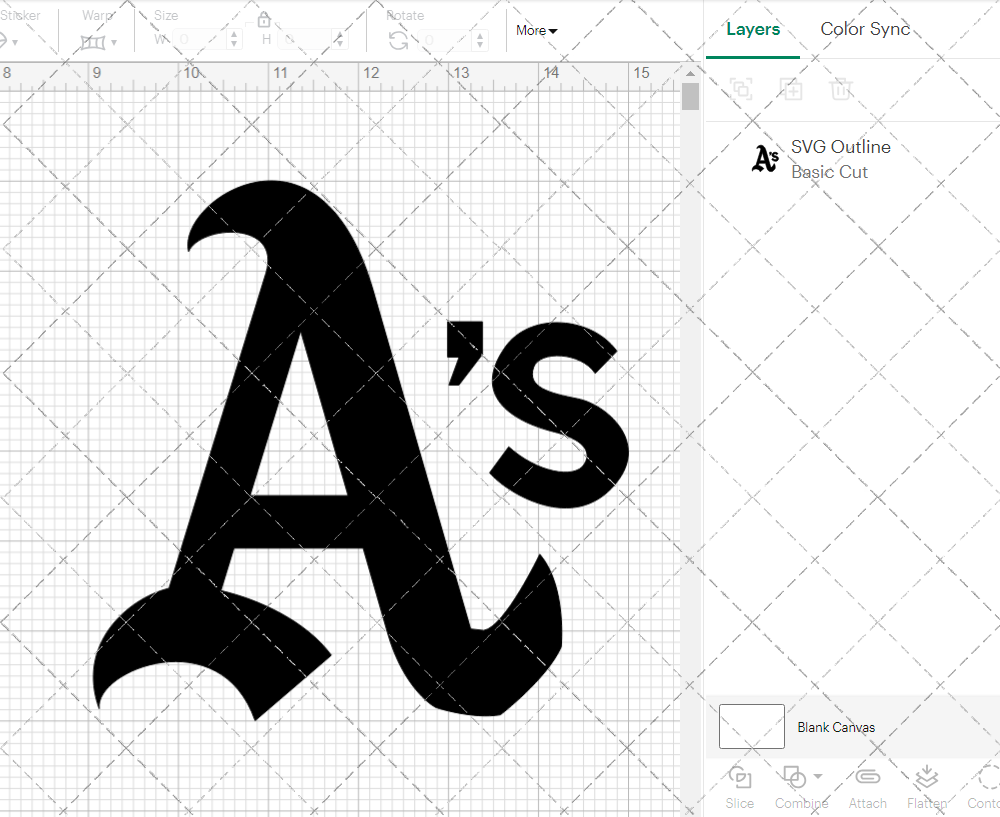Select the A's logo on canvas
This screenshot has height=817, width=1000.
tap(361, 449)
